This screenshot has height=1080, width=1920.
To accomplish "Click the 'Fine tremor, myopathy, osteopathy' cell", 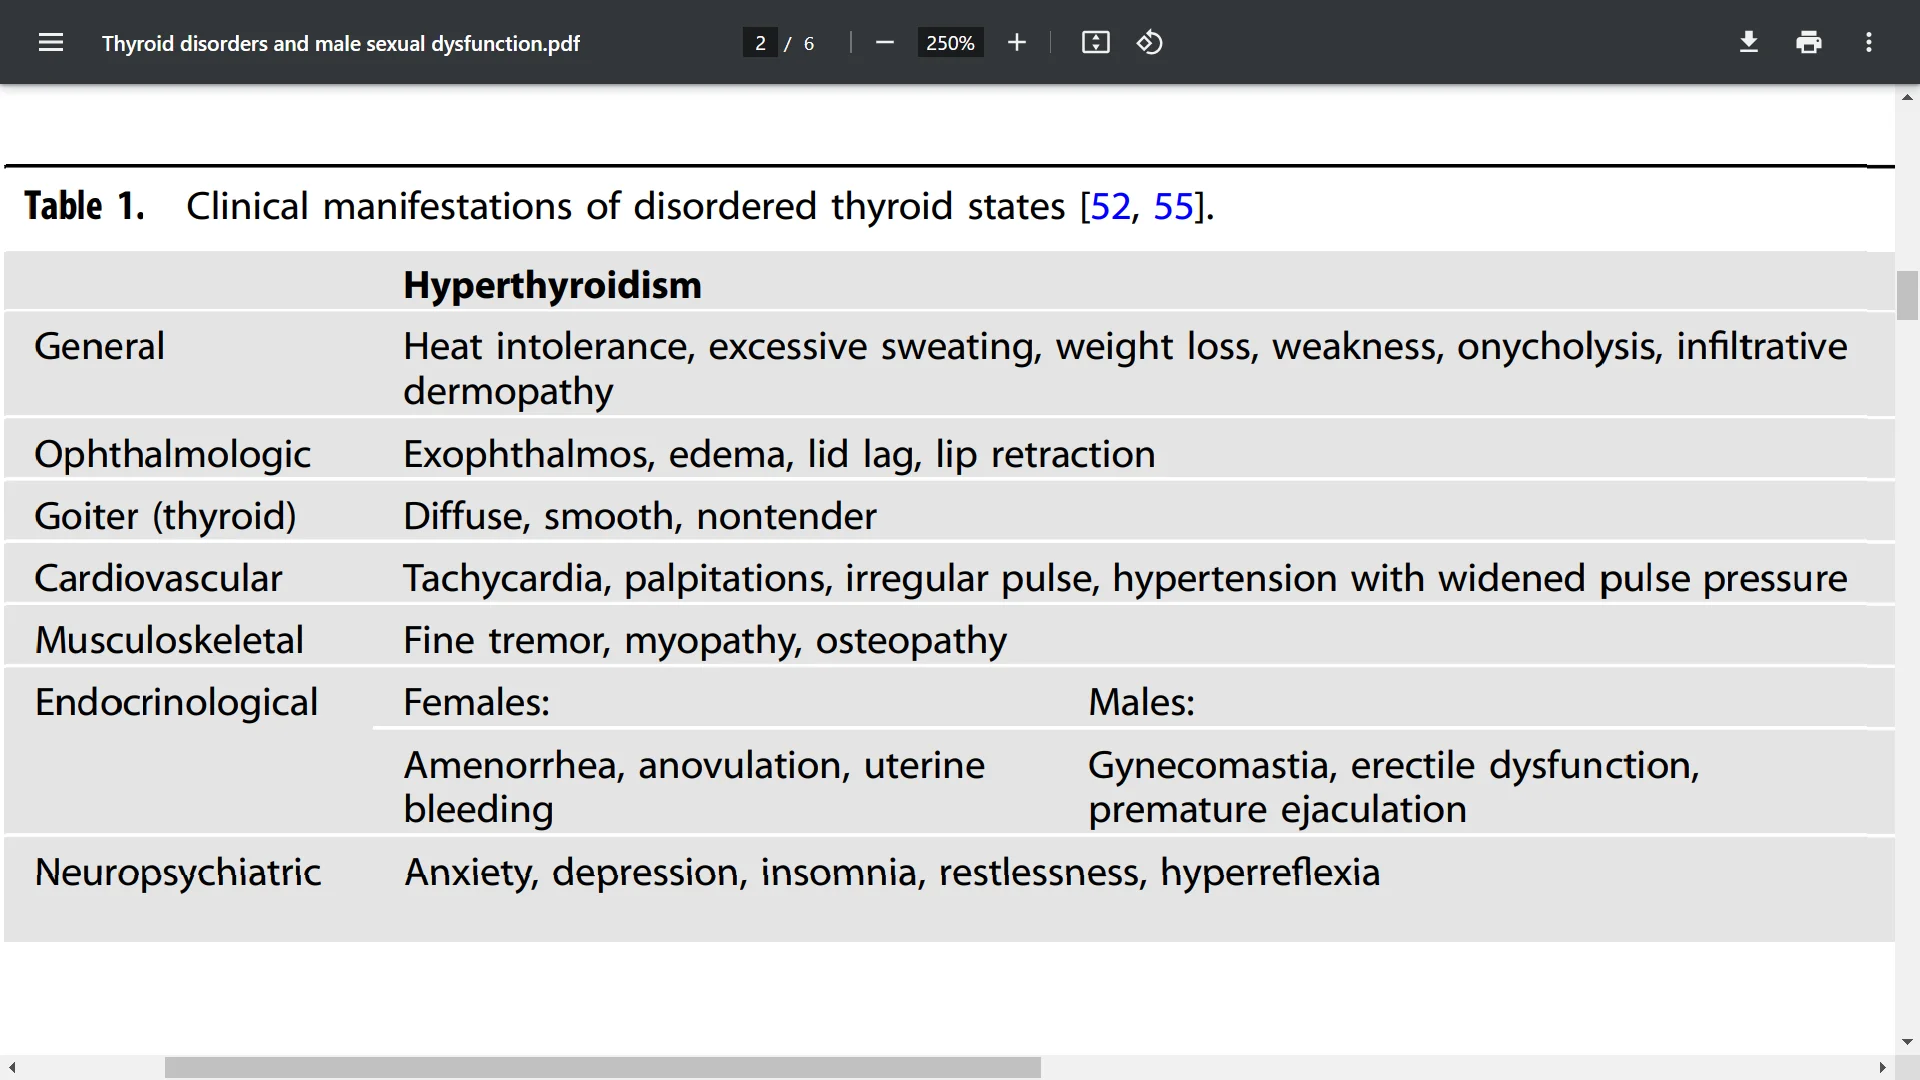I will [705, 641].
